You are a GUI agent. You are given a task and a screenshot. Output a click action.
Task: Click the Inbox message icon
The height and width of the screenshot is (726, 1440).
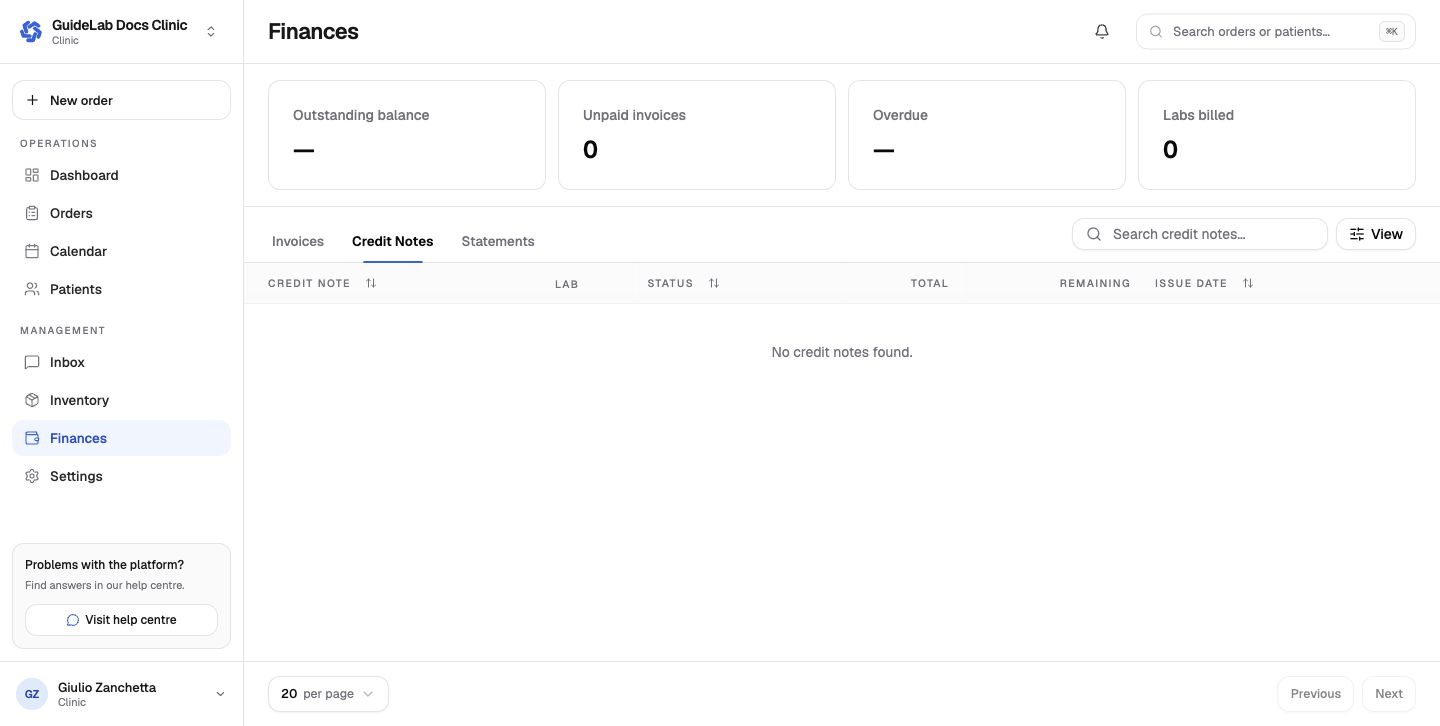(32, 362)
